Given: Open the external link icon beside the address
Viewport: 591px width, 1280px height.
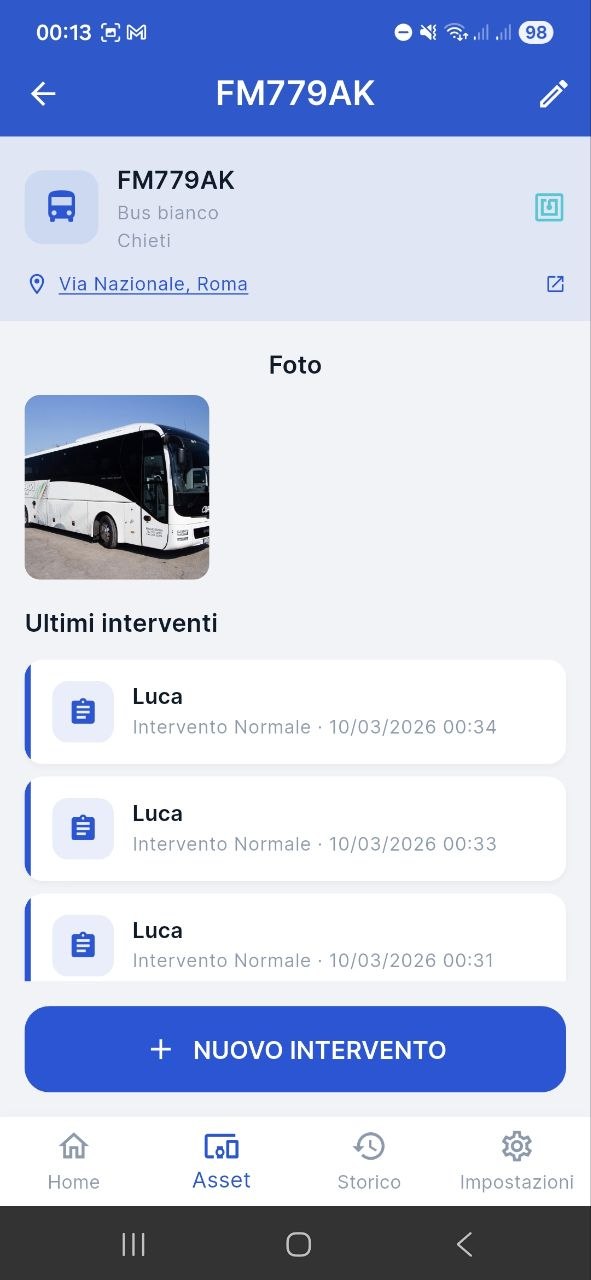Looking at the screenshot, I should click(555, 284).
